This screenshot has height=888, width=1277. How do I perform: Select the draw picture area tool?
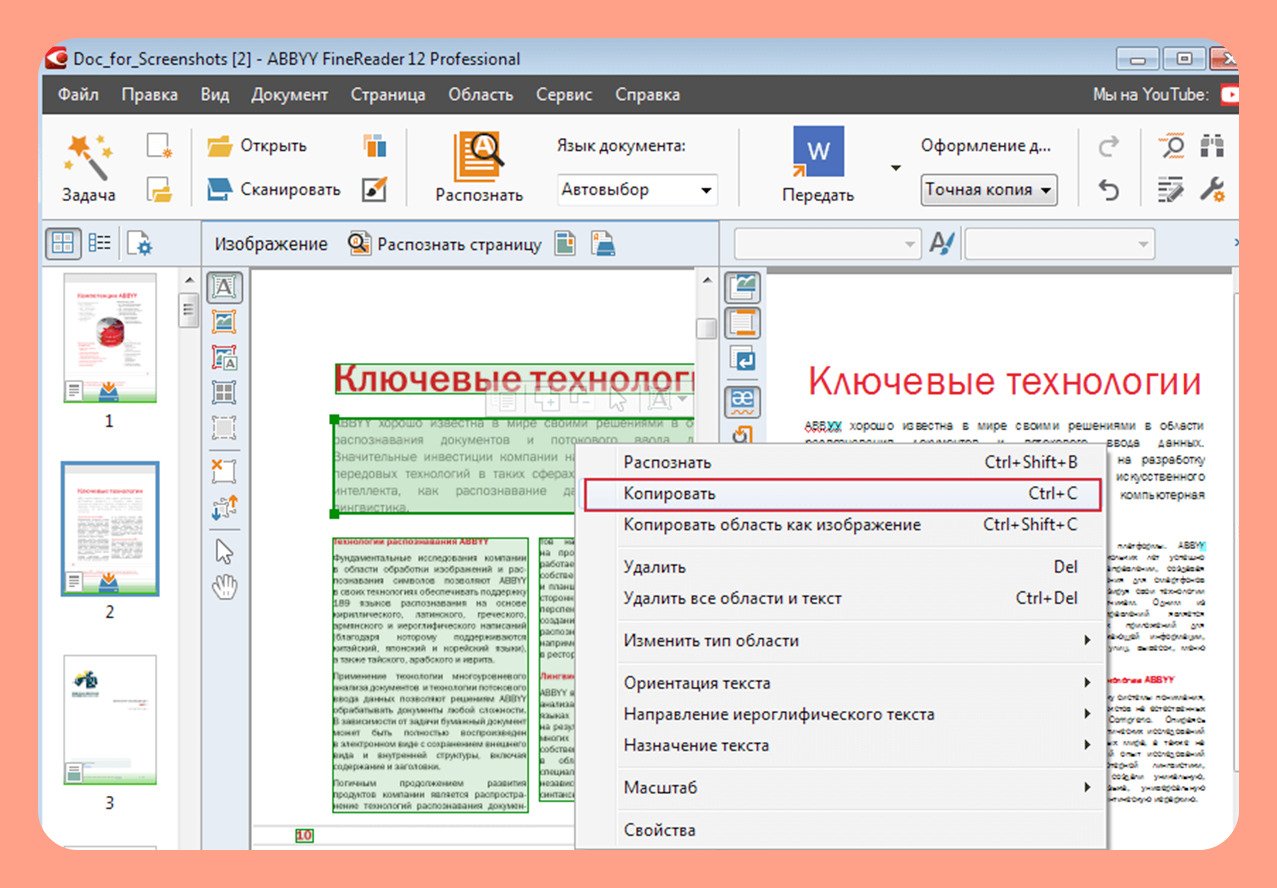(225, 322)
